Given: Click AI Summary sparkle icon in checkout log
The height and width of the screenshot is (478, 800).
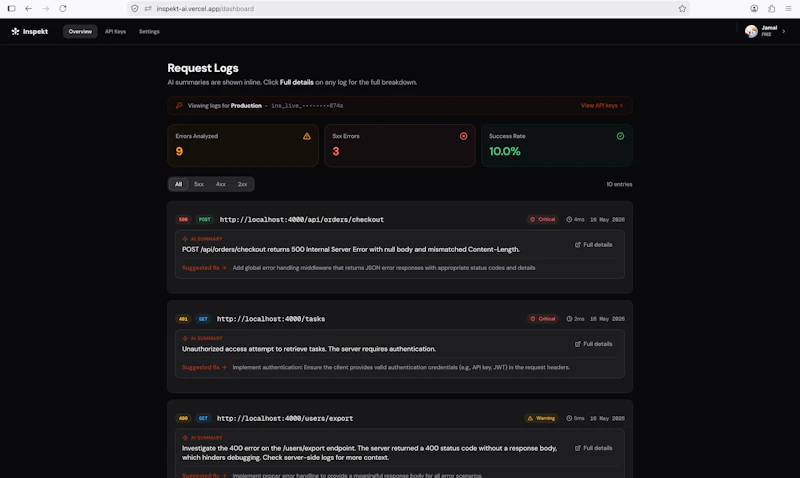Looking at the screenshot, I should coord(185,239).
